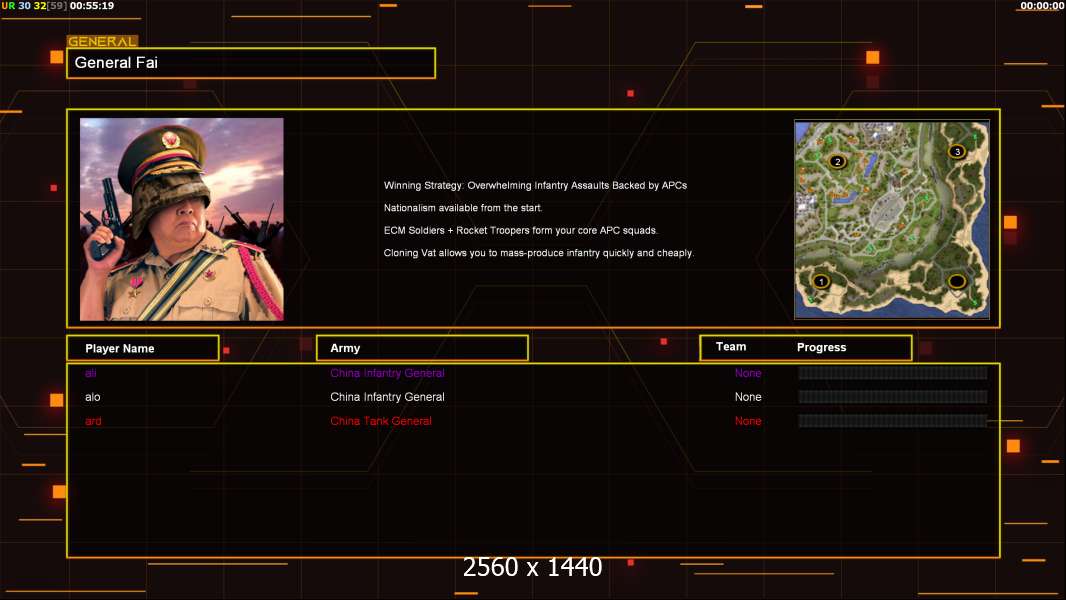Viewport: 1066px width, 600px height.
Task: Click the loading progress bar for ali
Action: pyautogui.click(x=893, y=372)
